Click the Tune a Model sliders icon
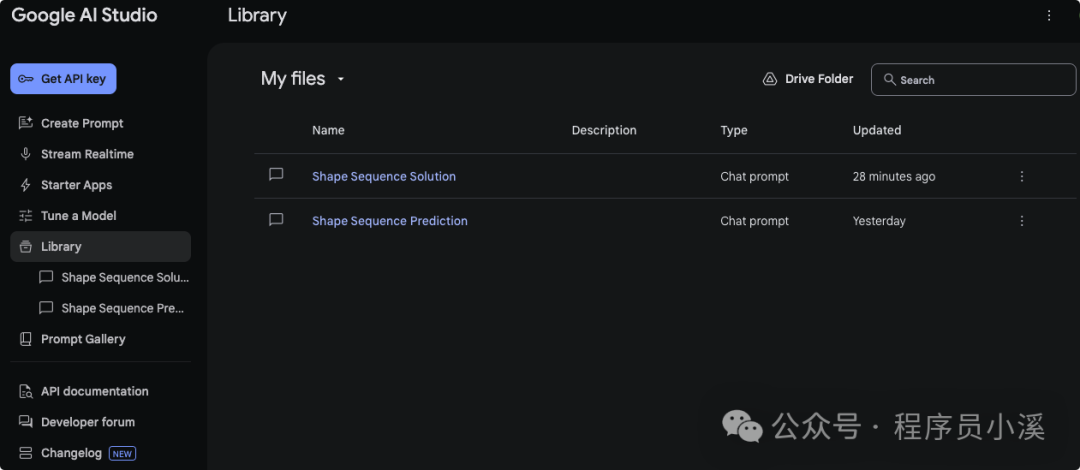This screenshot has height=470, width=1080. click(26, 216)
